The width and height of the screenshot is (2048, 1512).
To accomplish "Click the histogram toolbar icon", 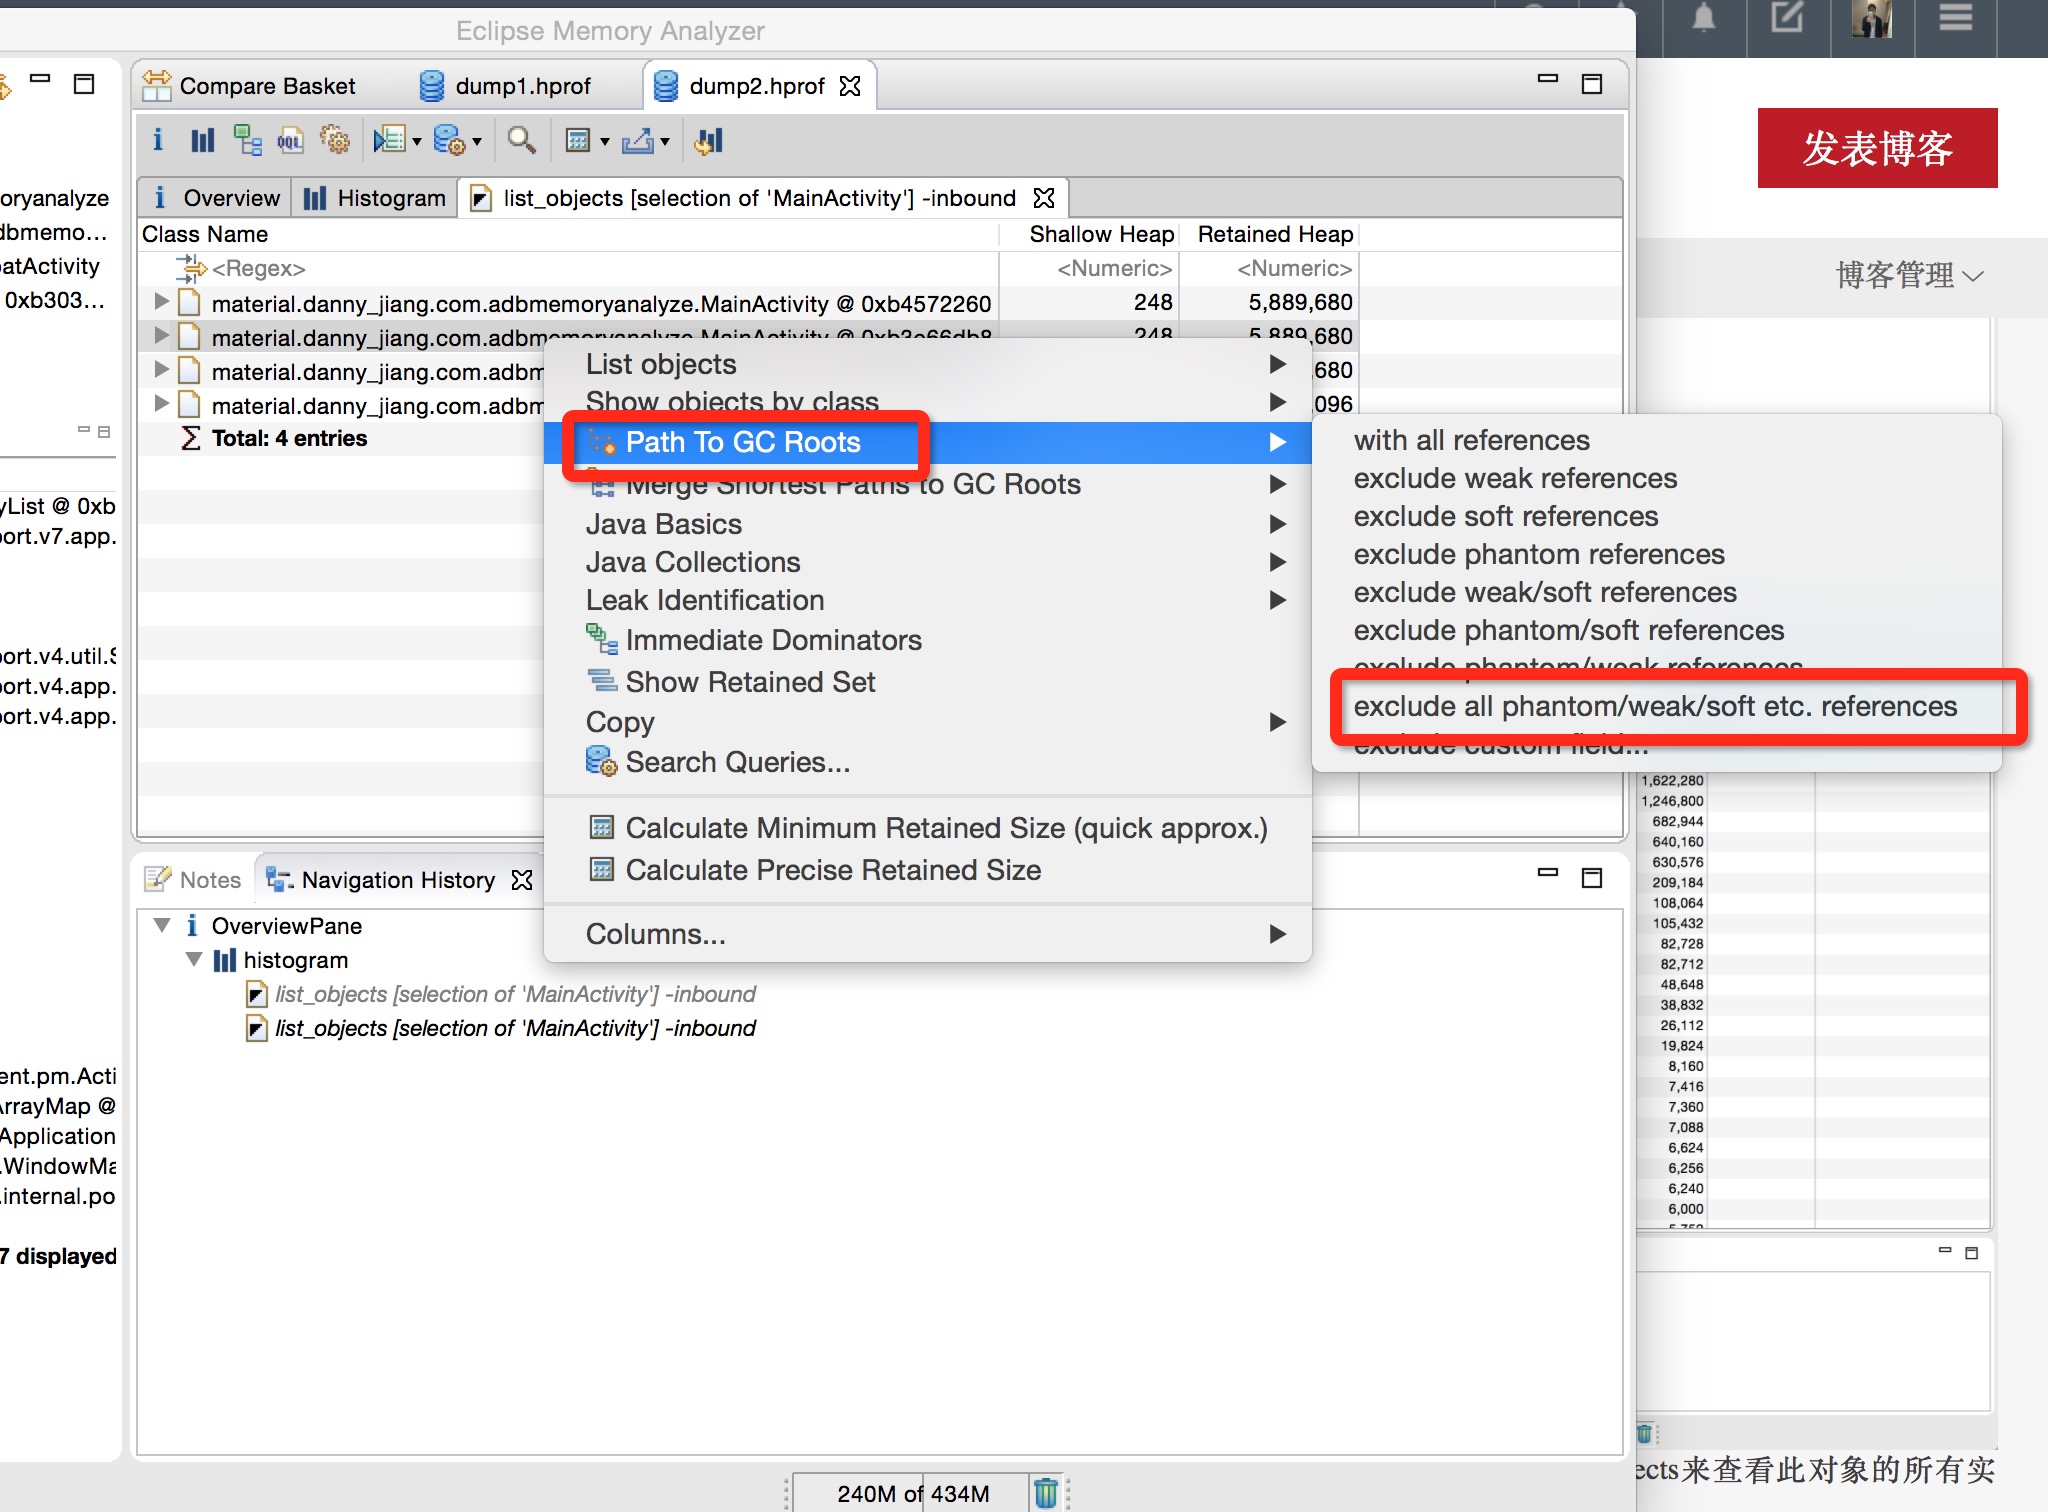I will click(x=202, y=141).
